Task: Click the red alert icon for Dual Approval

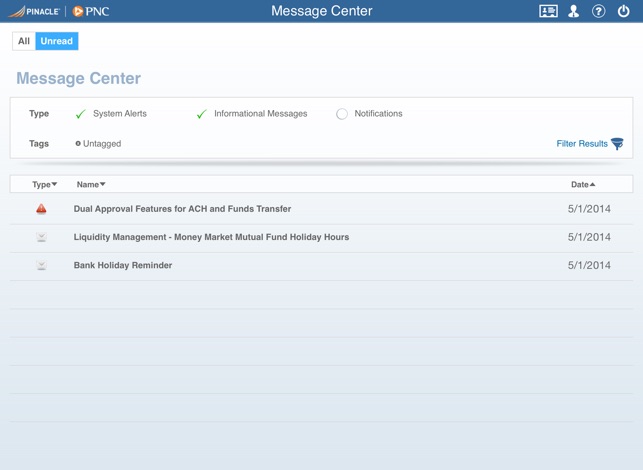Action: [x=41, y=209]
